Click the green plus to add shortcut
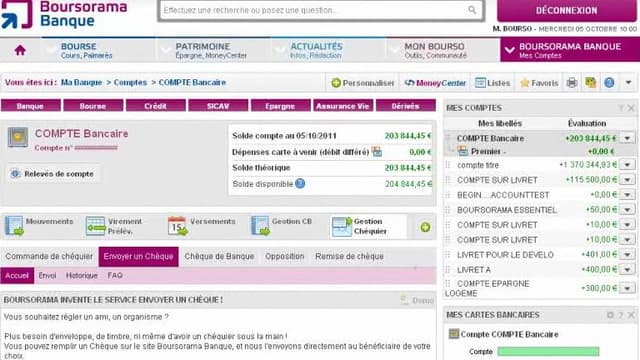640x360 pixels. pyautogui.click(x=425, y=227)
